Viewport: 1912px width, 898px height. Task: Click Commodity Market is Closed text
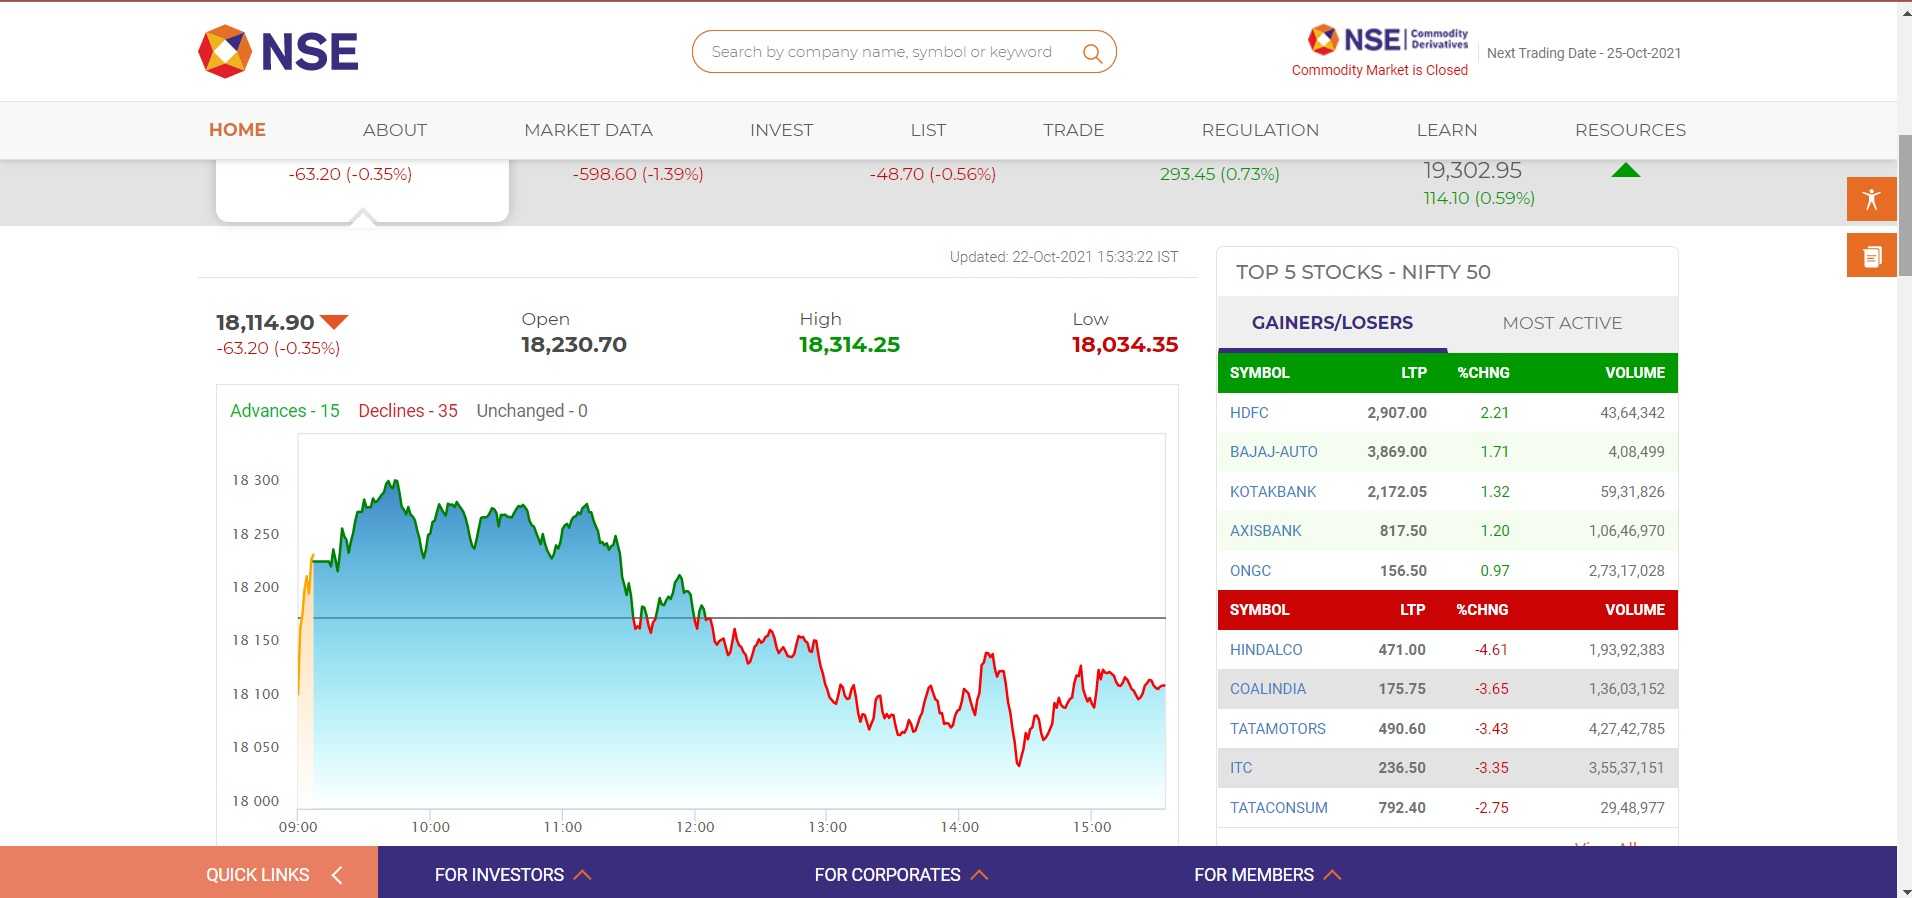[x=1379, y=70]
